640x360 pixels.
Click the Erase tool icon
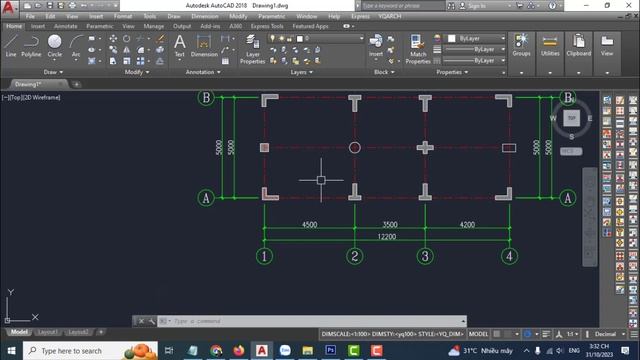160,39
